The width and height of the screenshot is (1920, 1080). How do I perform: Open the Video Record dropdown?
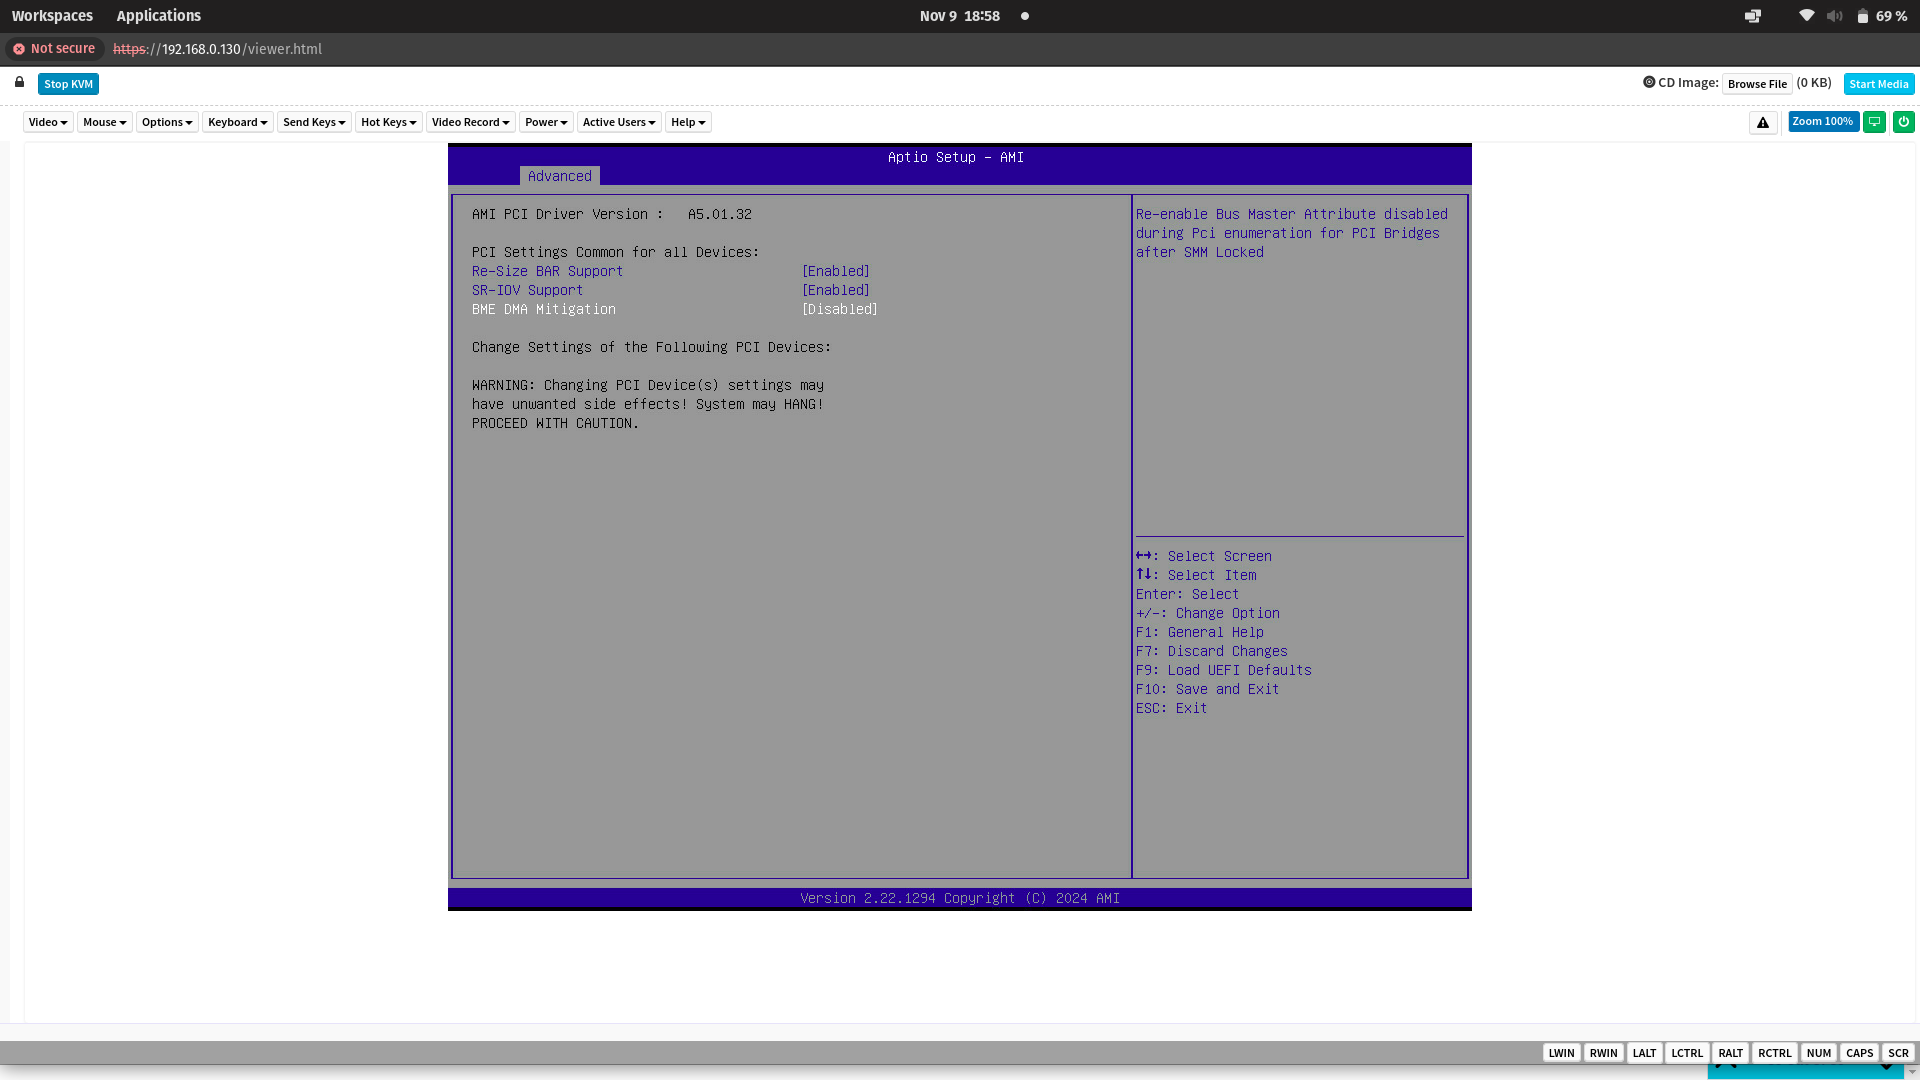471,122
